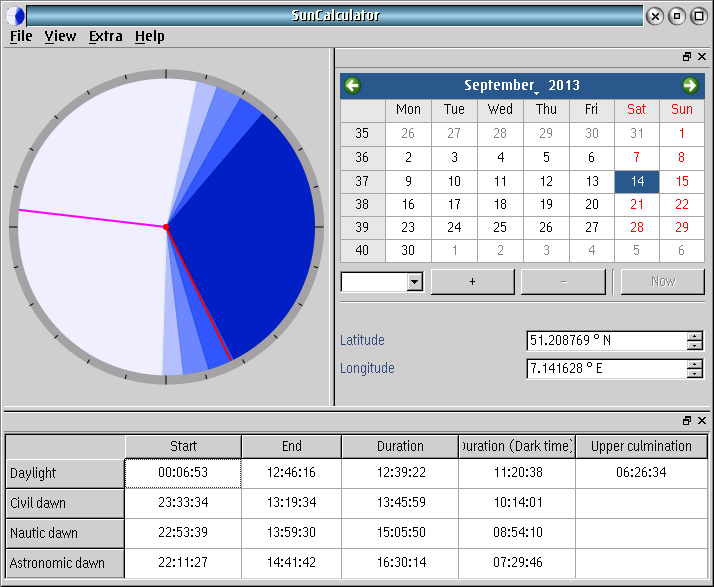
Task: Click the upper culmination cell 06:26:34
Action: [642, 473]
